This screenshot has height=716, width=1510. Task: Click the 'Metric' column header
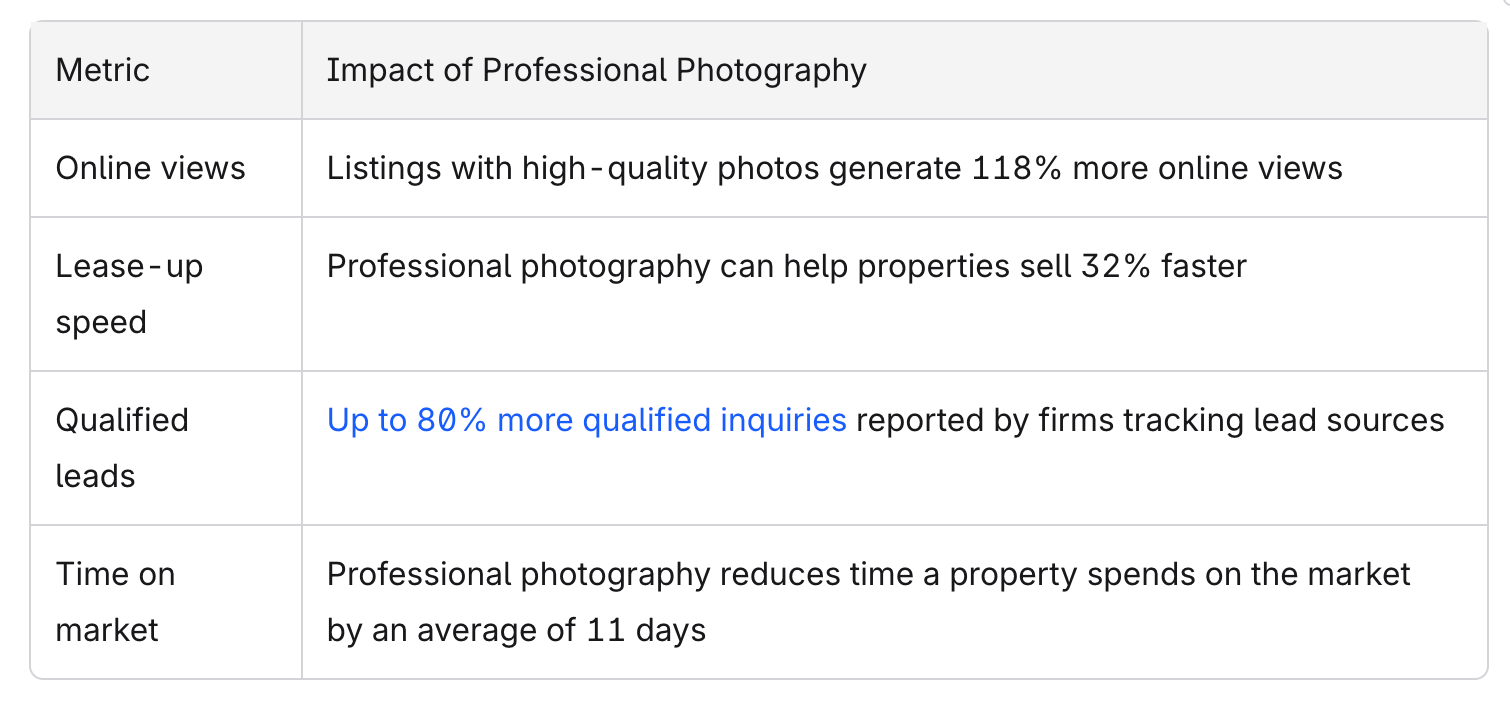(166, 70)
